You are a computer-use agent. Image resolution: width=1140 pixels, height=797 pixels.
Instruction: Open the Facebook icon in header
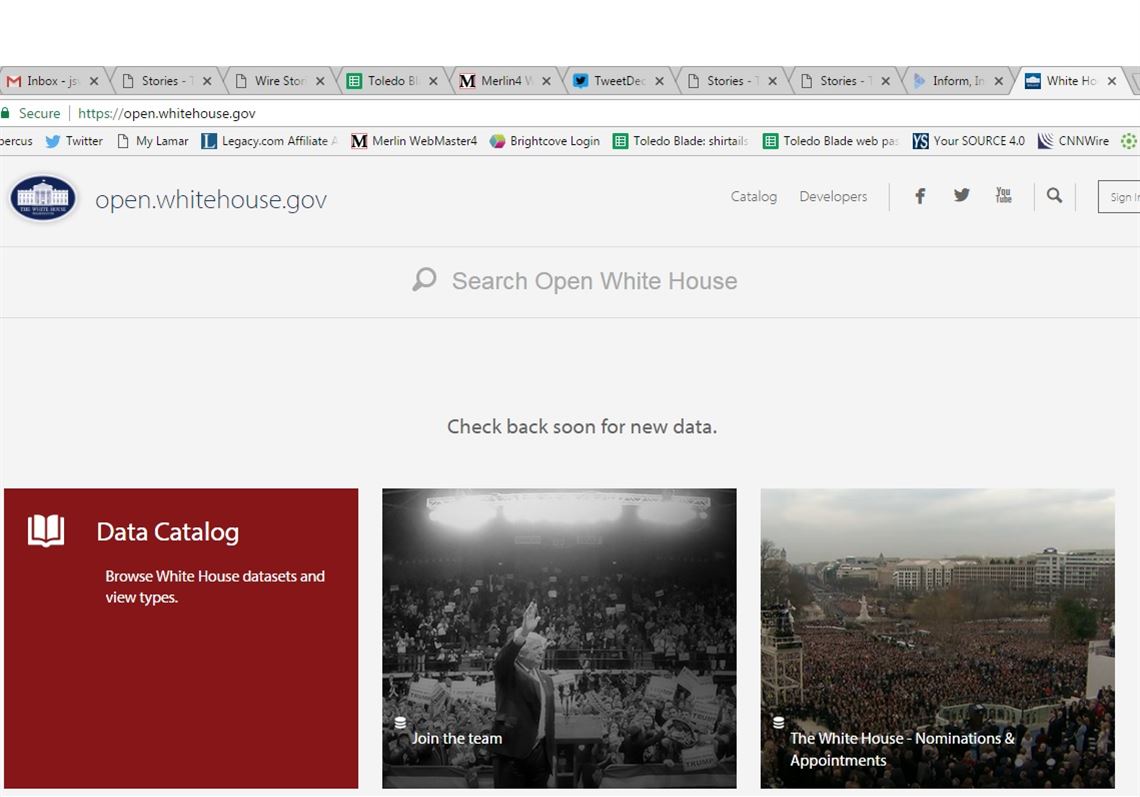(920, 196)
